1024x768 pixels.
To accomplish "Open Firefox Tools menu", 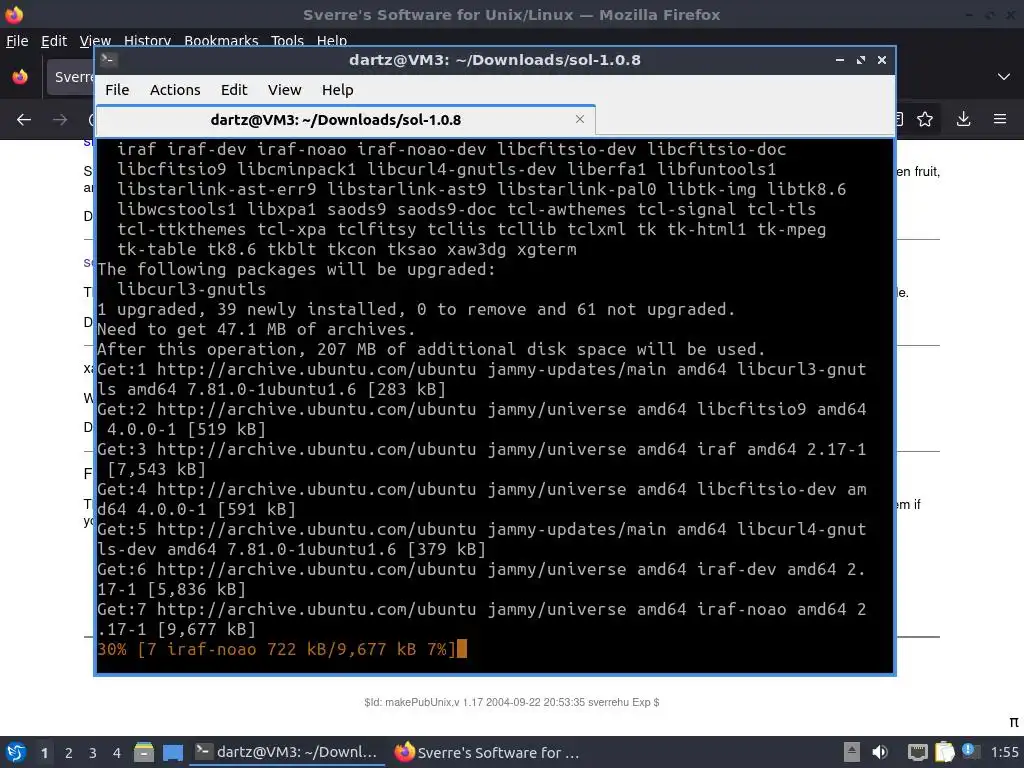I will [x=287, y=40].
